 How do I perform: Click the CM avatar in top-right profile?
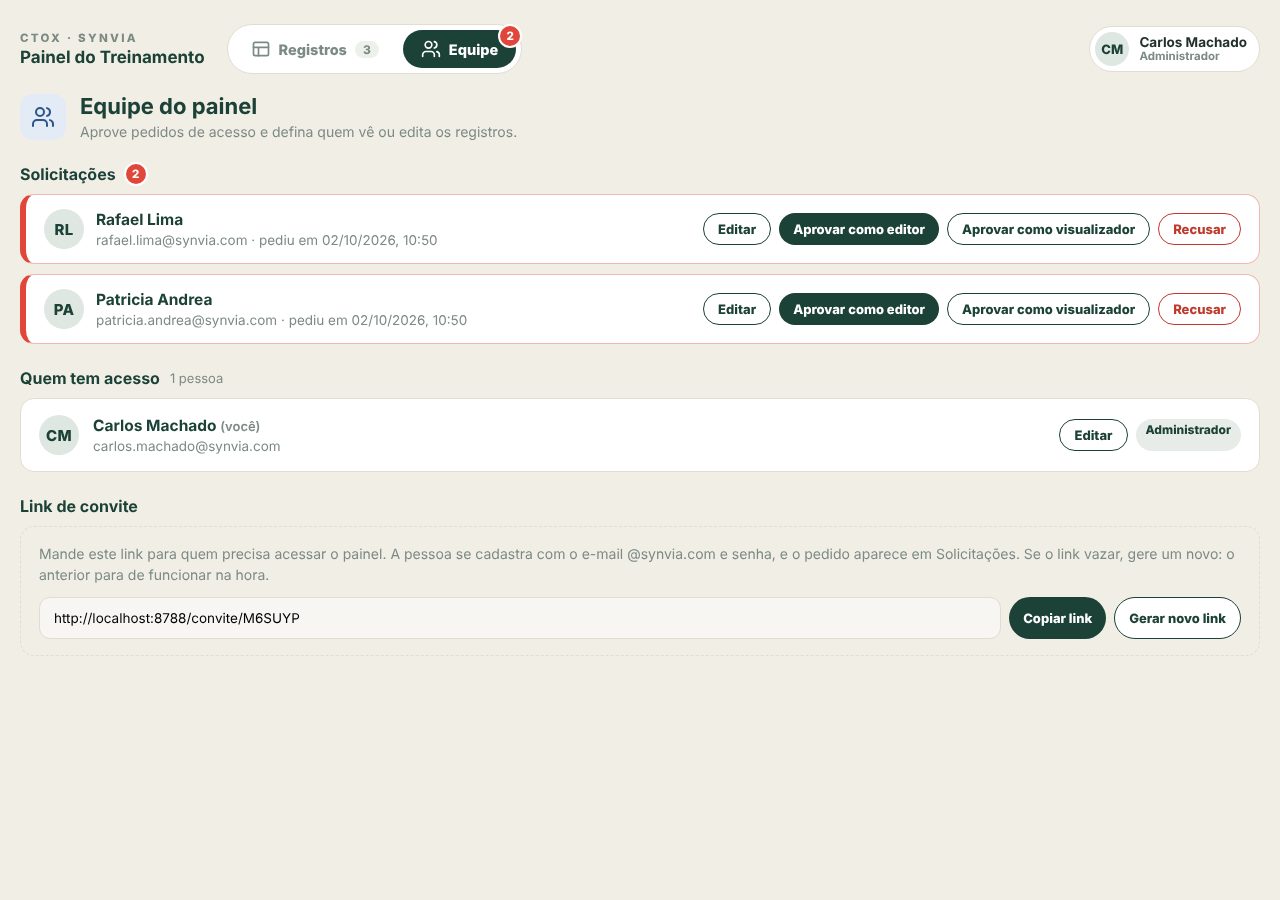1112,49
